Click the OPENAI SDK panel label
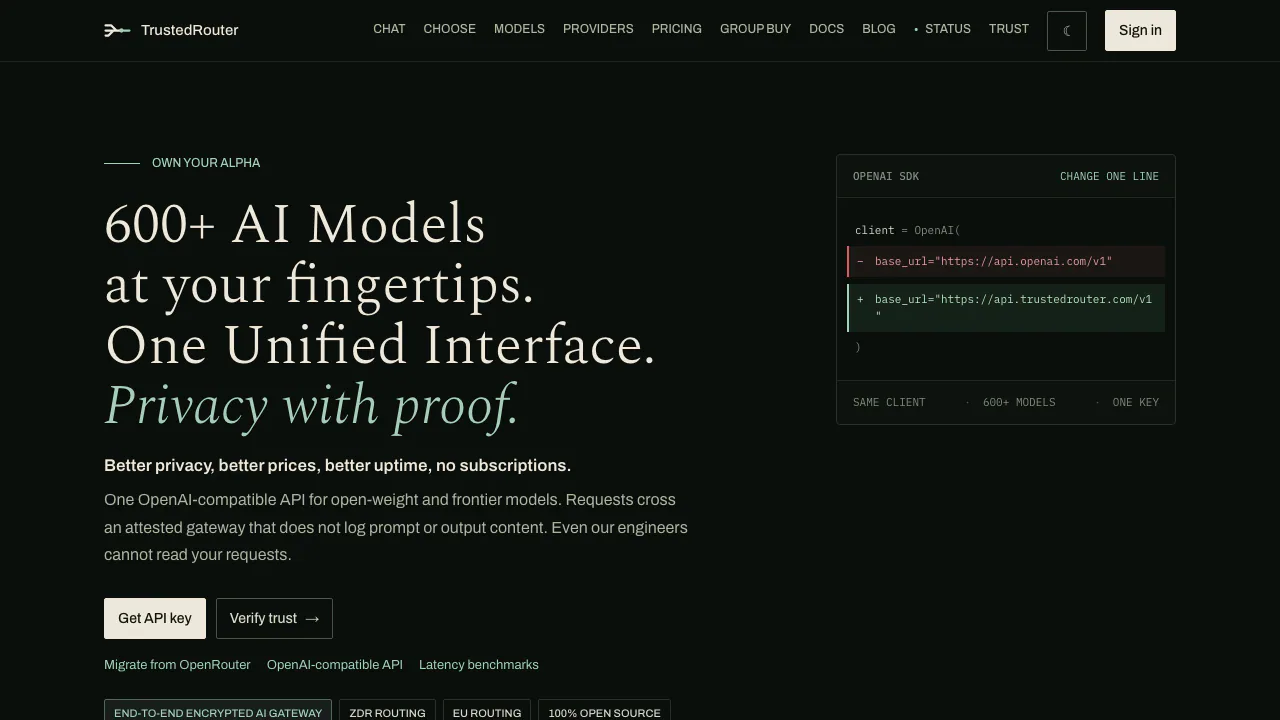Image resolution: width=1280 pixels, height=720 pixels. tap(886, 176)
